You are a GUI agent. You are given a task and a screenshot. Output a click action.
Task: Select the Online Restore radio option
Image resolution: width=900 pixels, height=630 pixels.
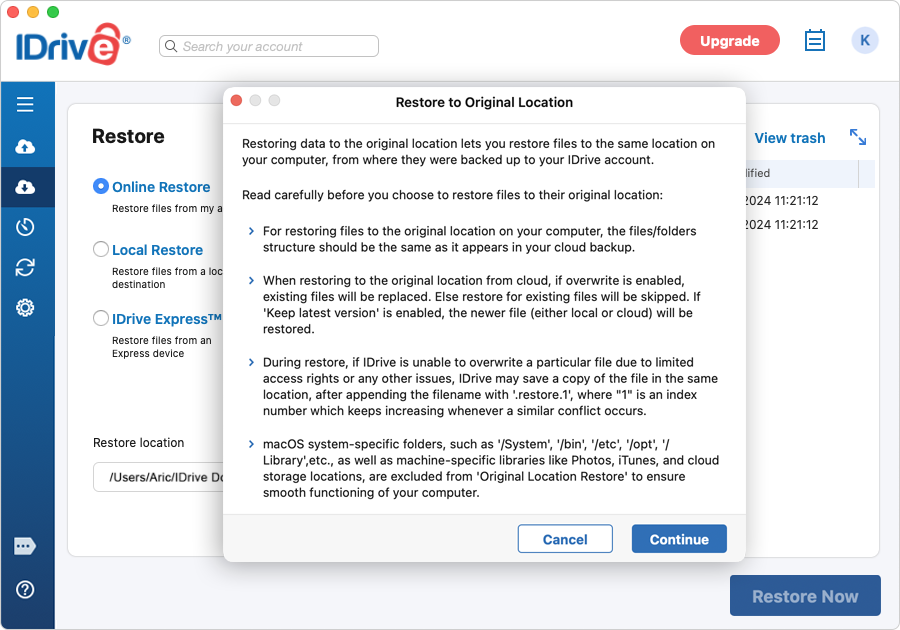coord(101,186)
